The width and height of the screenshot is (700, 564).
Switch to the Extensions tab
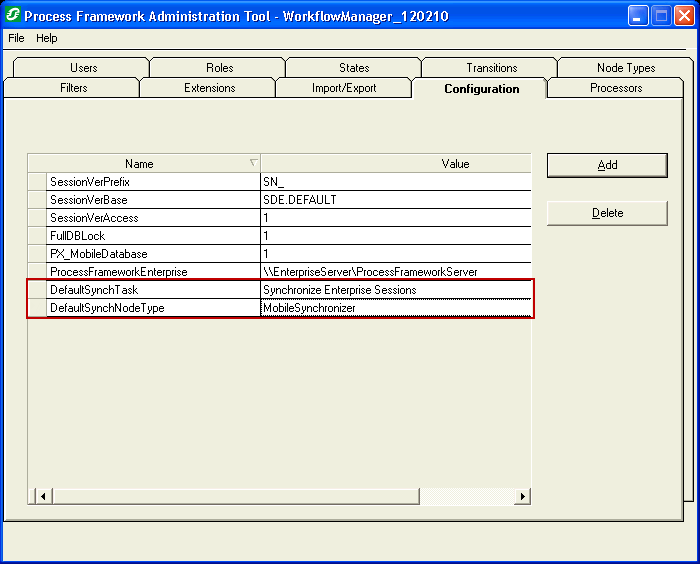coord(209,88)
